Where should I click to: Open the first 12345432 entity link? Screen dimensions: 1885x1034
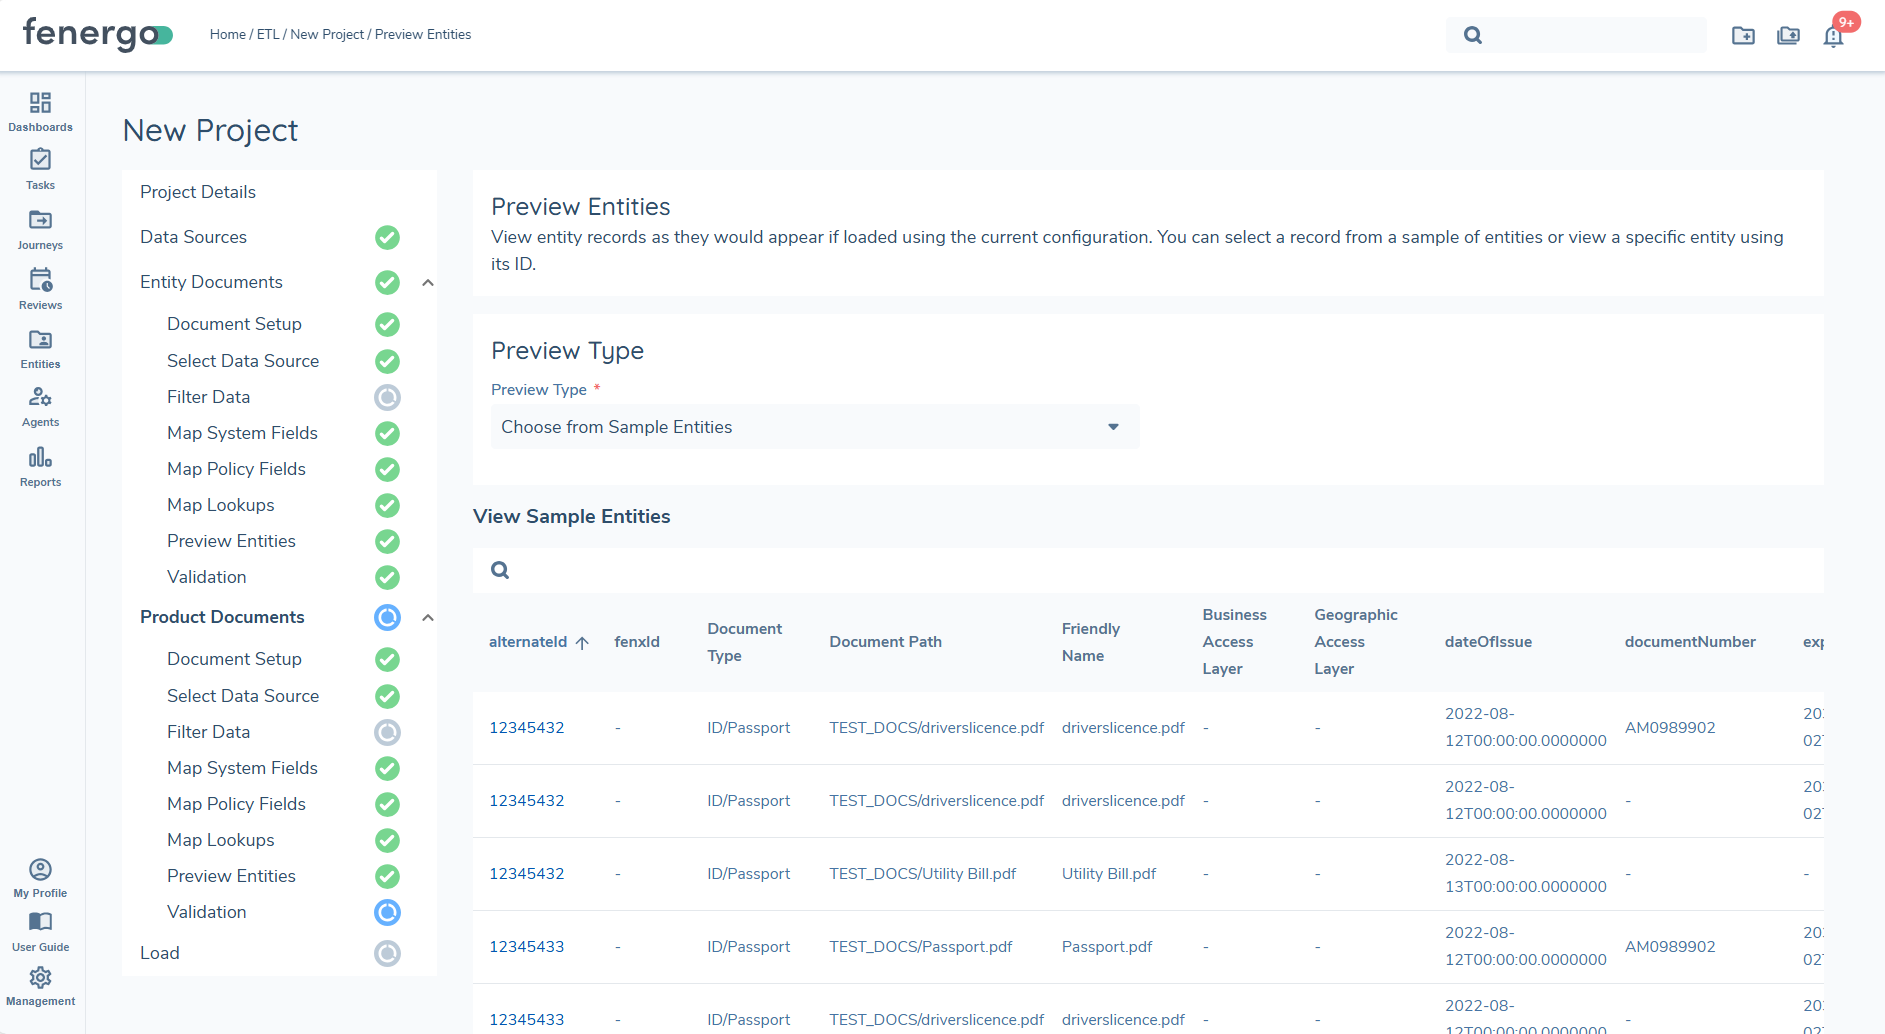click(x=526, y=728)
